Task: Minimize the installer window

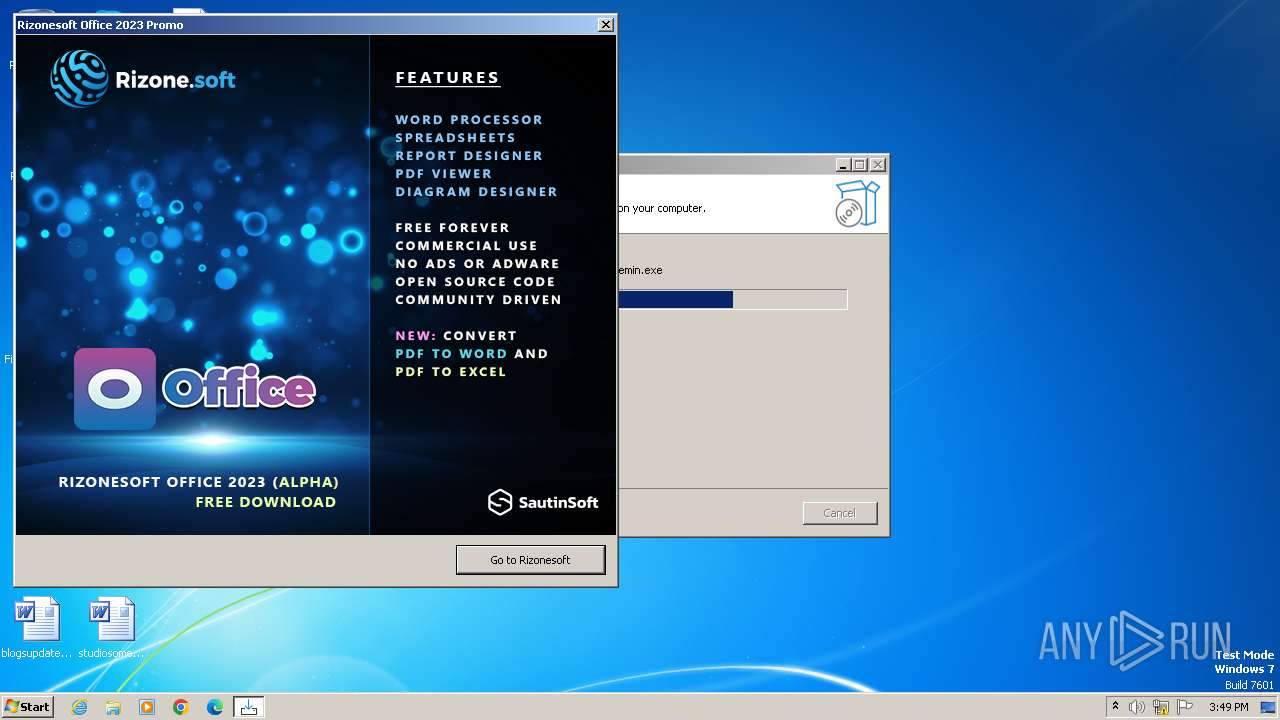Action: click(x=842, y=165)
